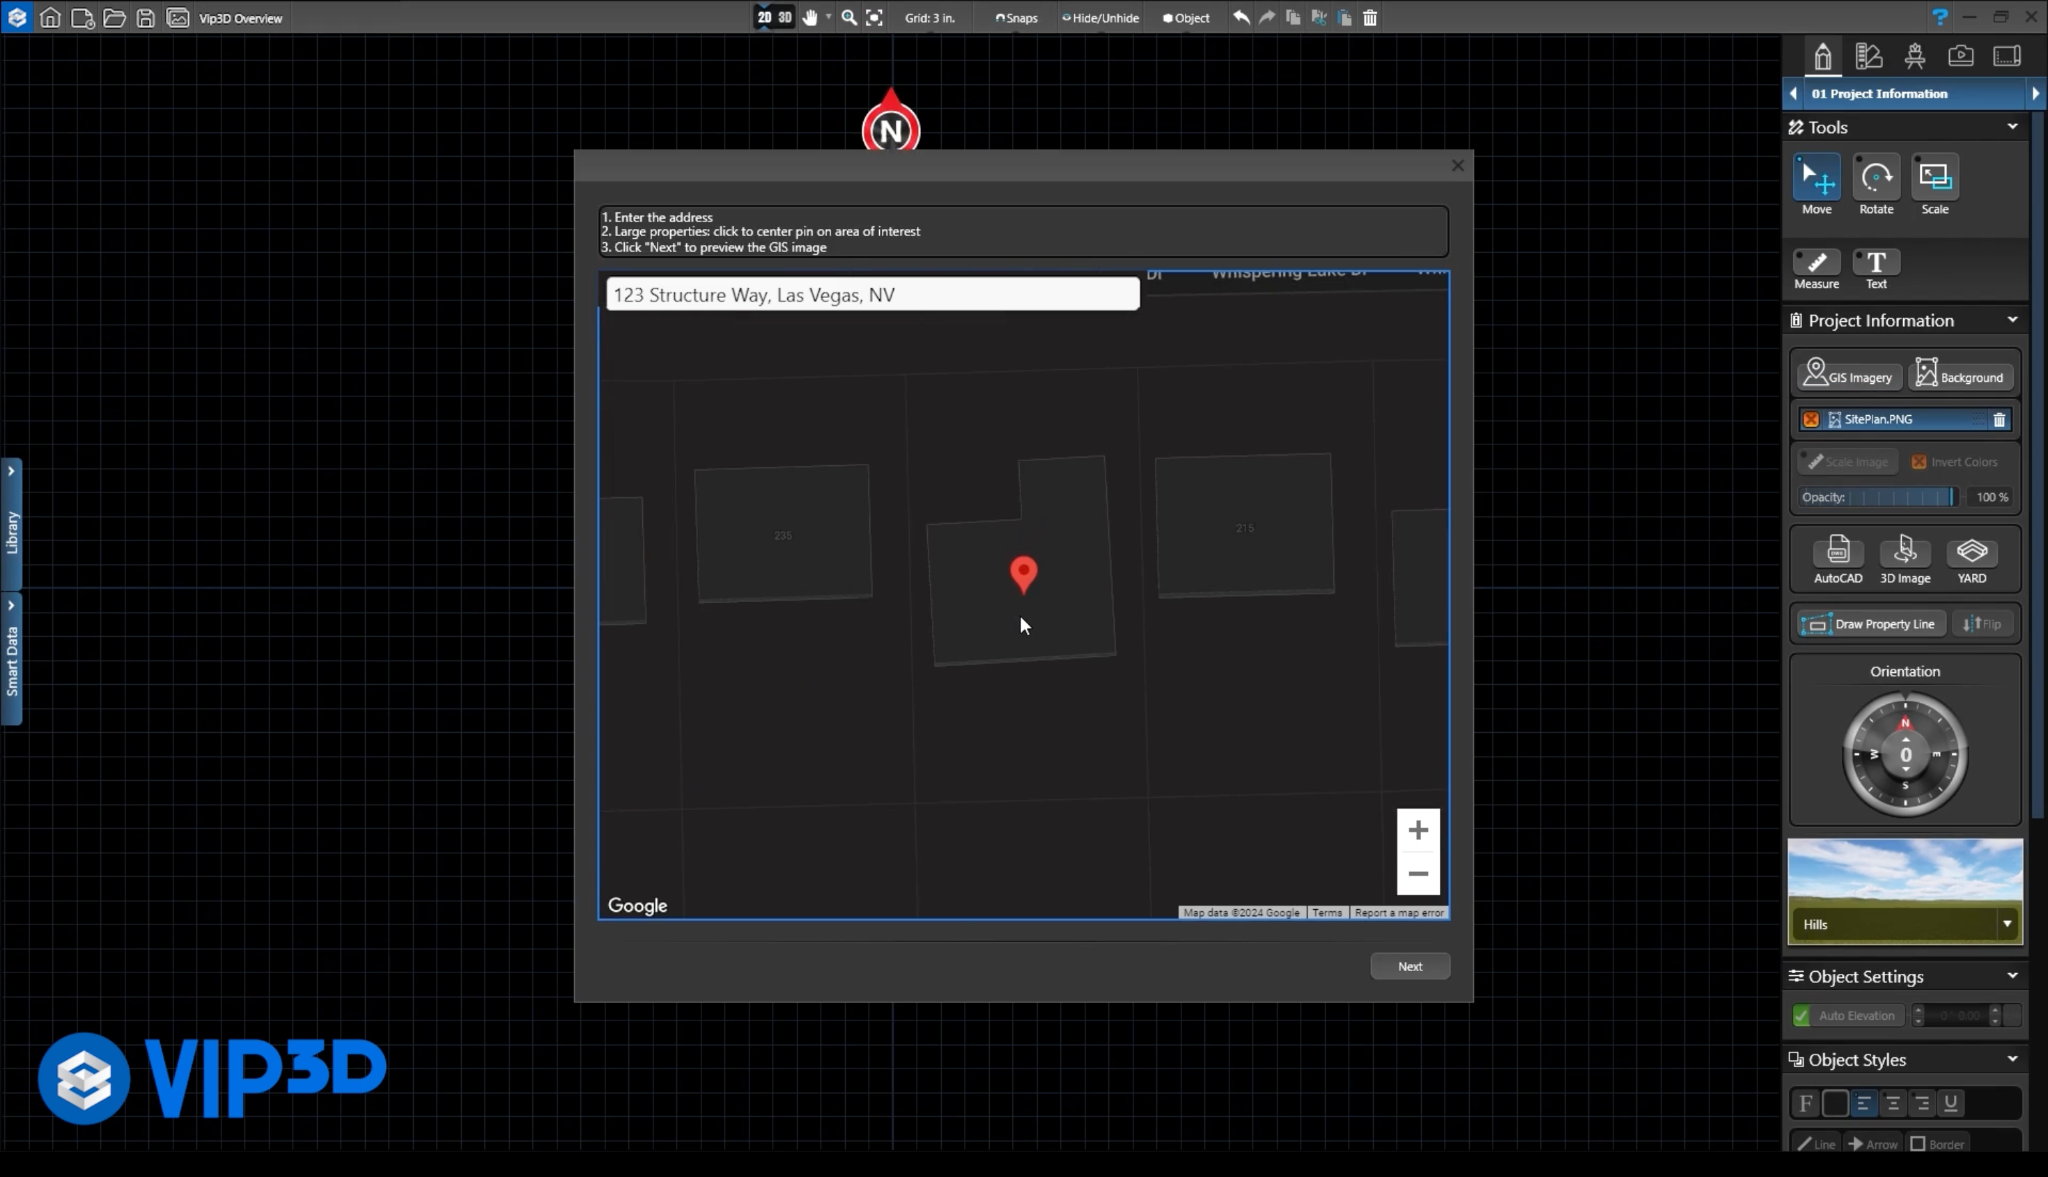
Task: Select the Text tool
Action: pyautogui.click(x=1875, y=269)
